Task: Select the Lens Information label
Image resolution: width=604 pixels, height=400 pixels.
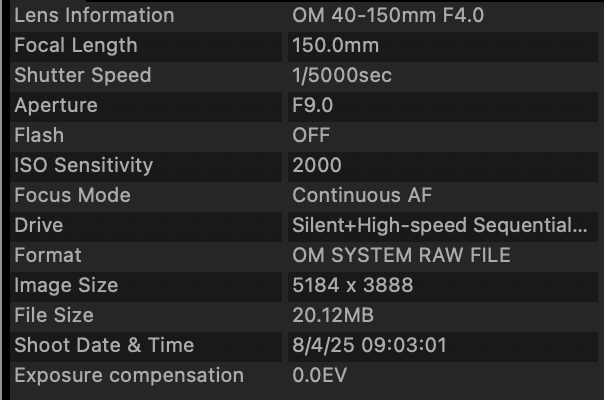Action: tap(94, 16)
